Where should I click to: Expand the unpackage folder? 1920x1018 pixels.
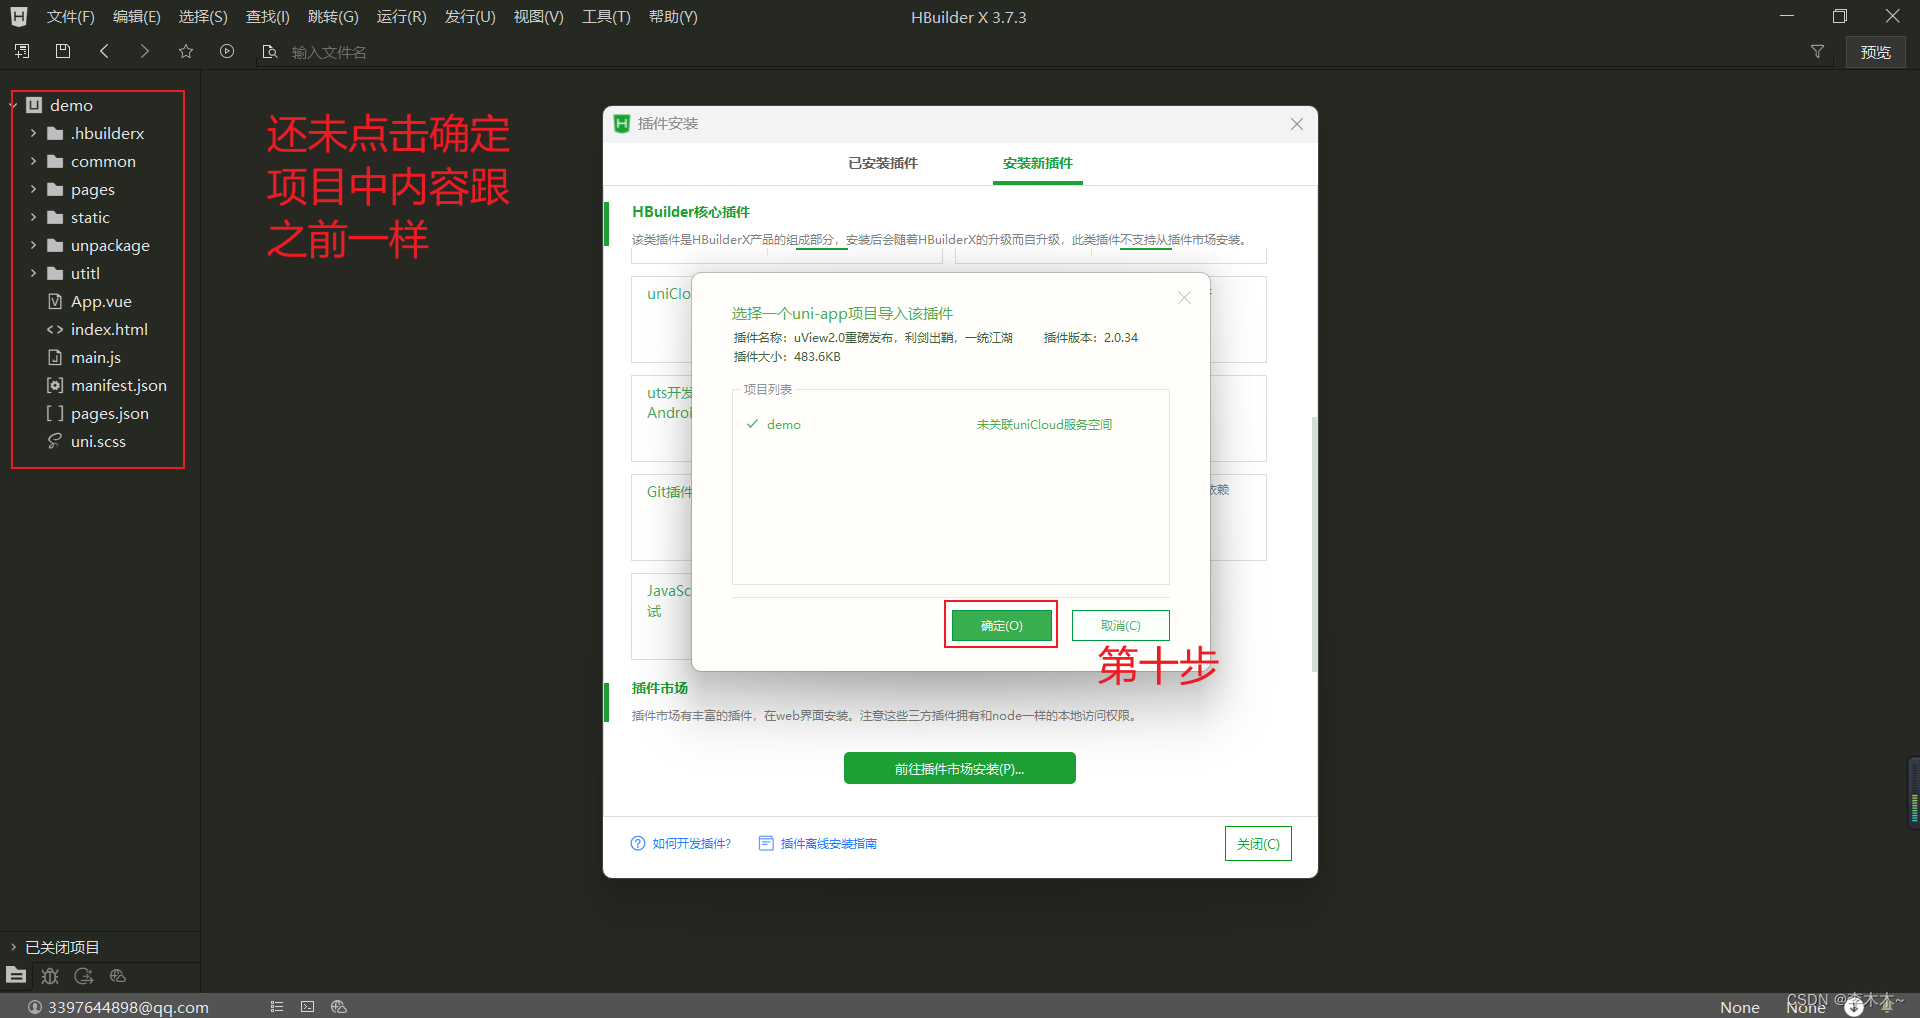pos(33,245)
